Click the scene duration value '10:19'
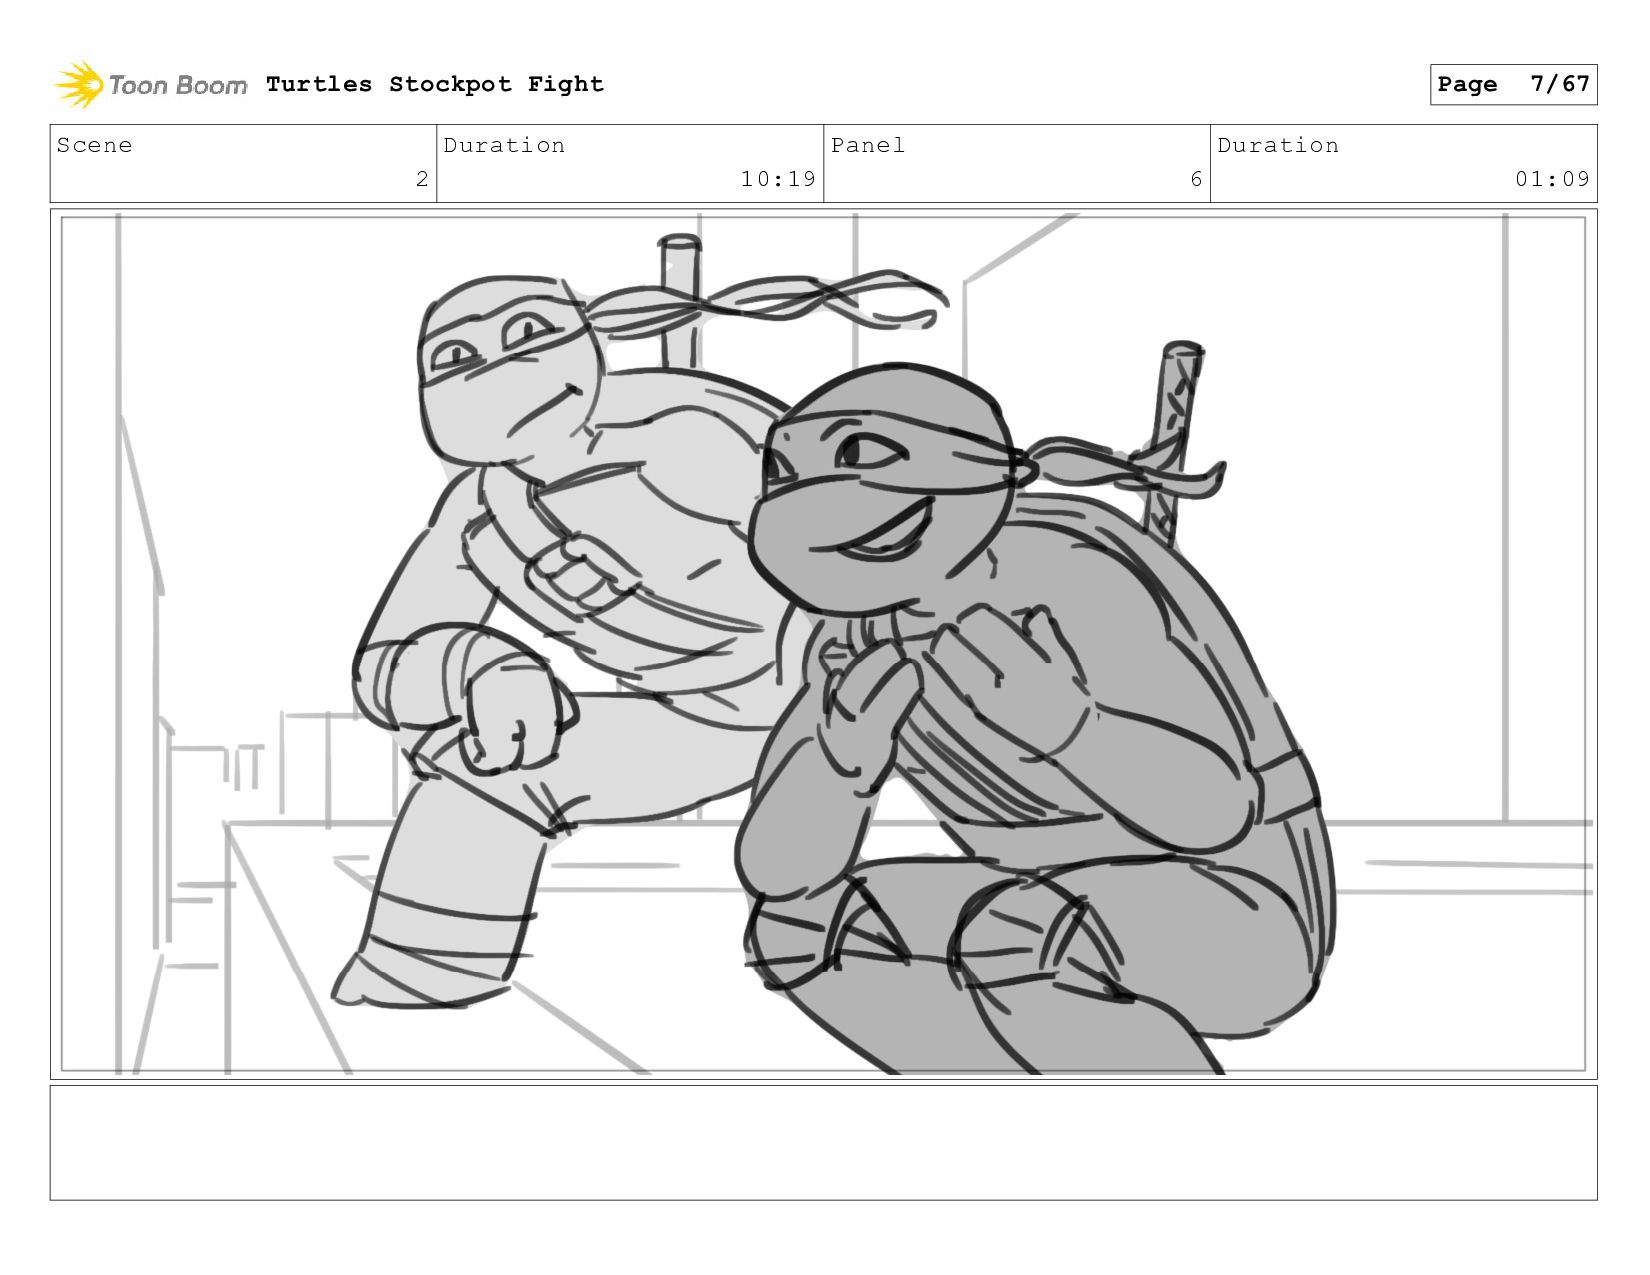Image resolution: width=1650 pixels, height=1275 pixels. 778,179
